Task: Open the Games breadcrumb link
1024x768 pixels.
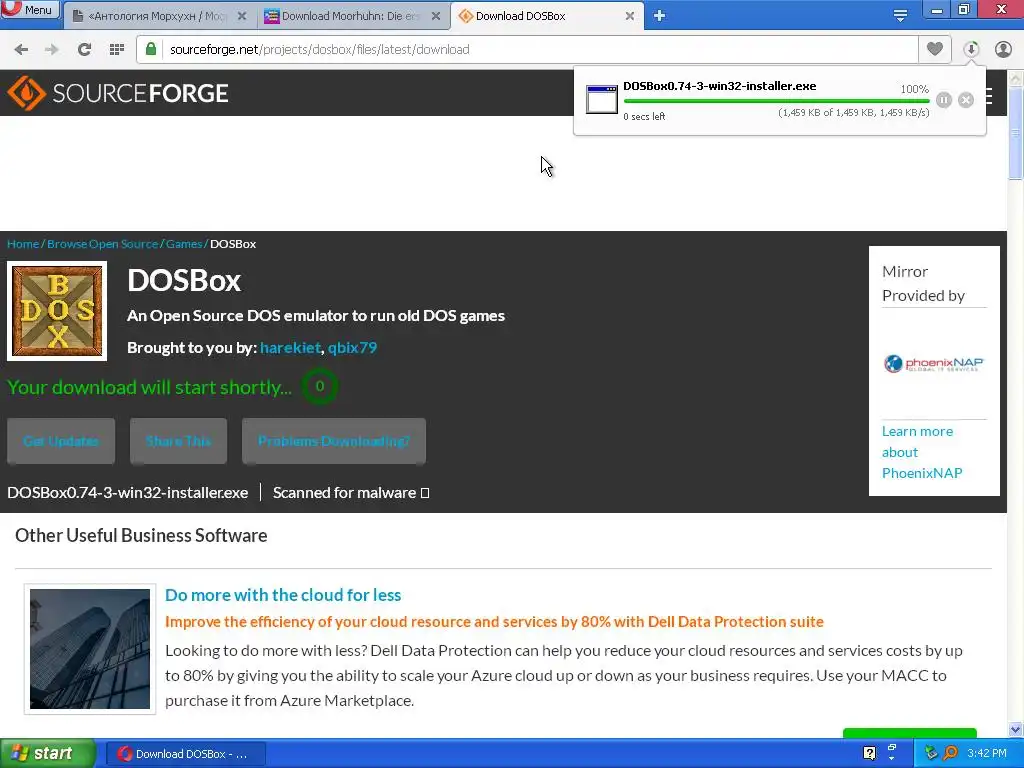Action: point(184,244)
